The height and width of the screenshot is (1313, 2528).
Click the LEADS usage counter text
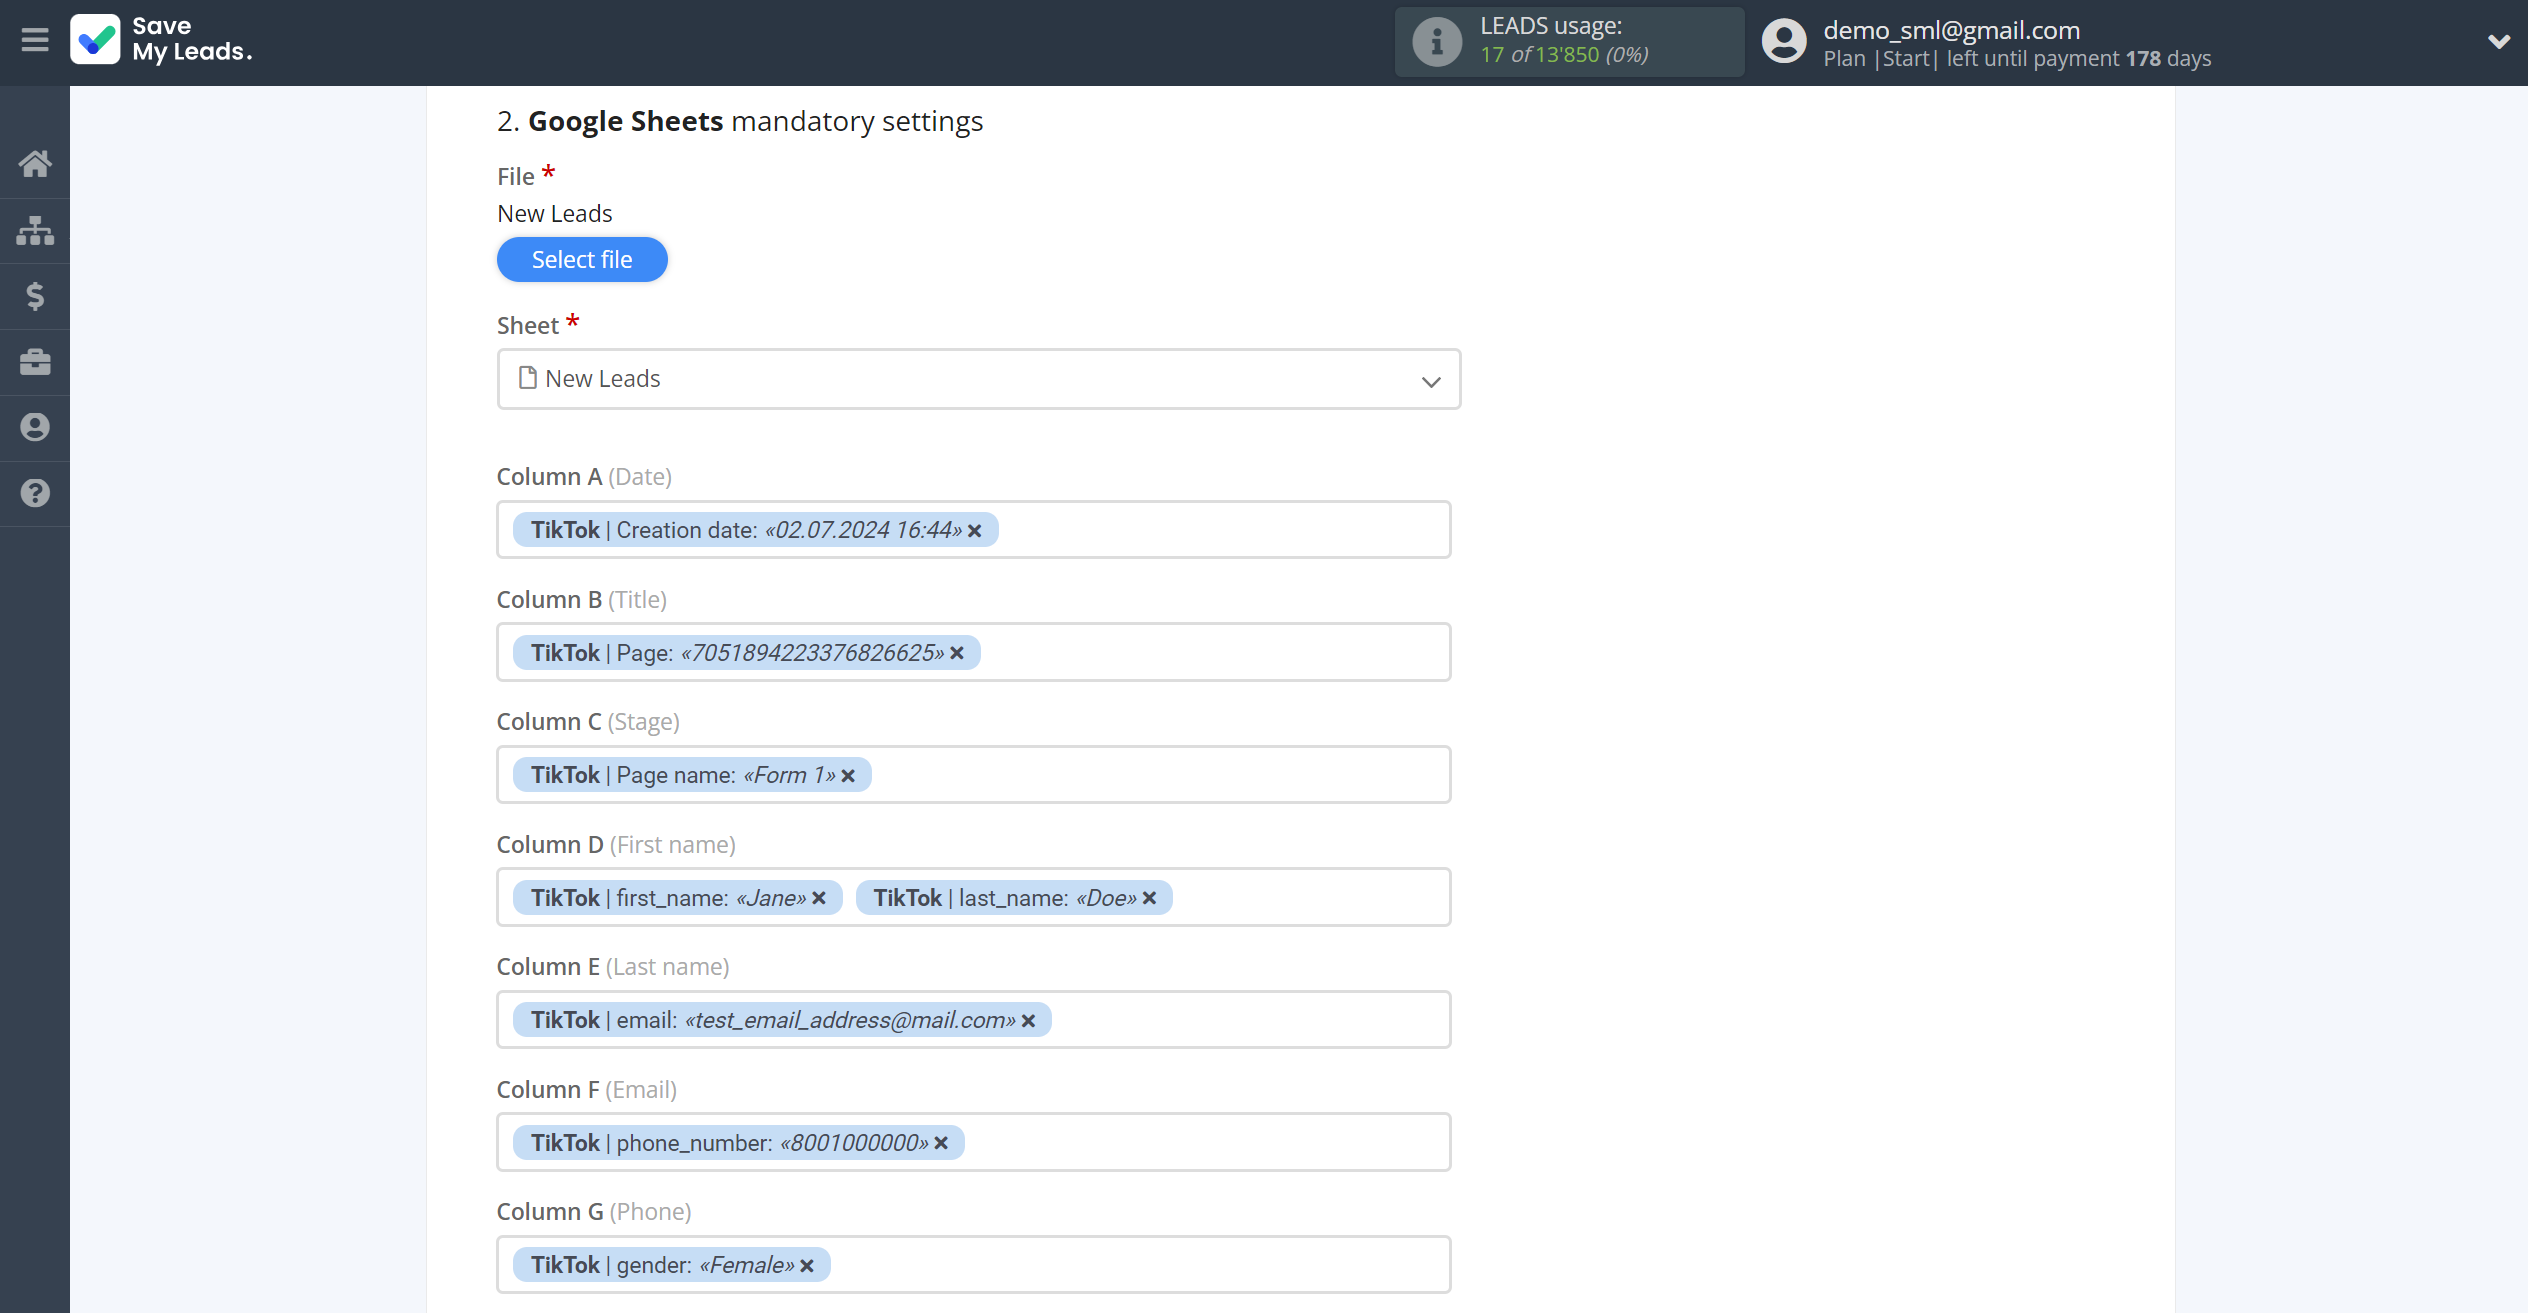pyautogui.click(x=1564, y=55)
